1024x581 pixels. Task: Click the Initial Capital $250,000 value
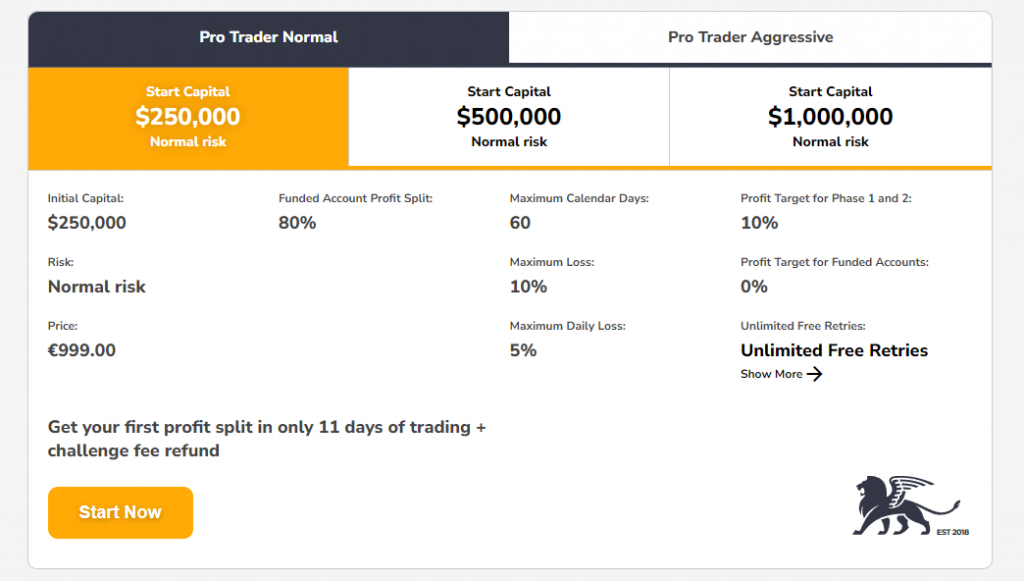pyautogui.click(x=87, y=222)
